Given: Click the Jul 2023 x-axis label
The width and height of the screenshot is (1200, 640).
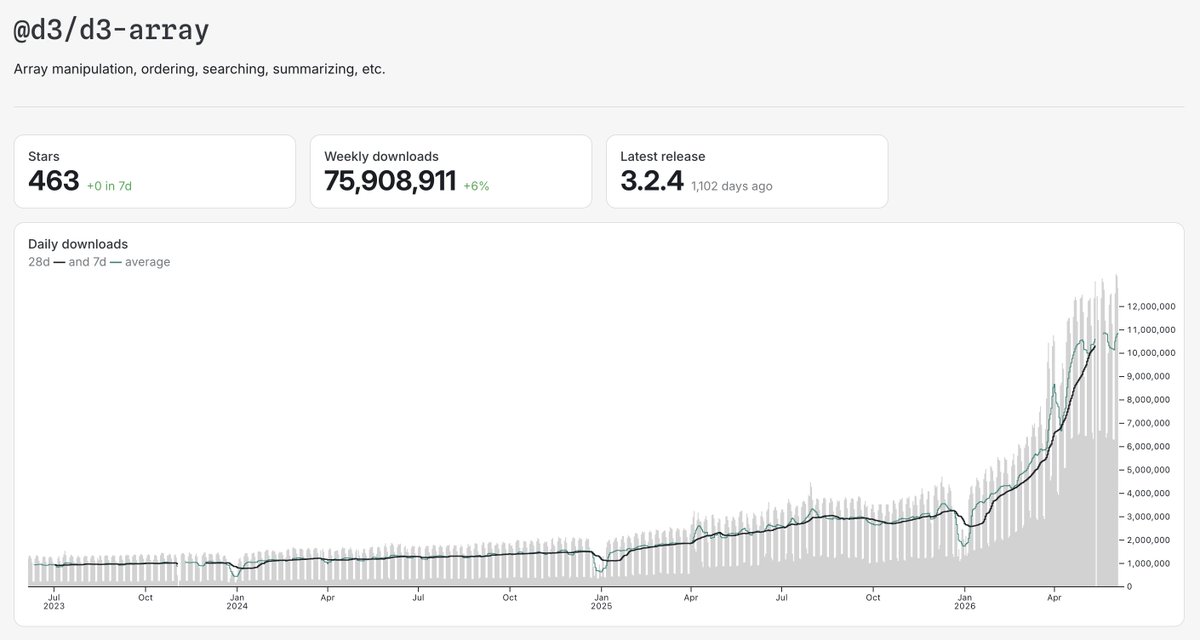Looking at the screenshot, I should 54,601.
